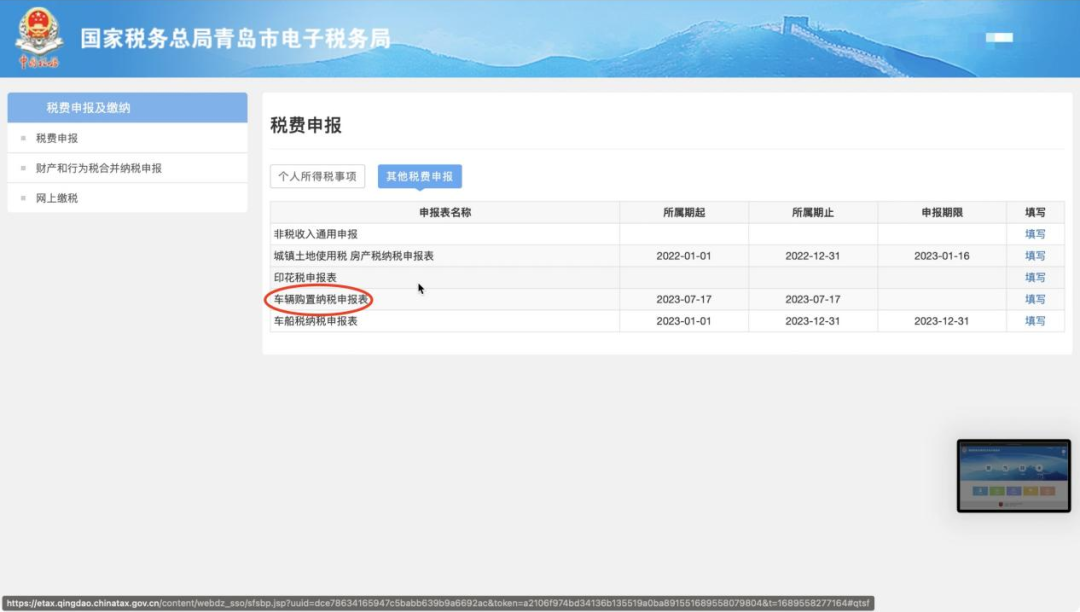Switch to 个人所得税事项 tab
The height and width of the screenshot is (612, 1080).
(x=317, y=176)
